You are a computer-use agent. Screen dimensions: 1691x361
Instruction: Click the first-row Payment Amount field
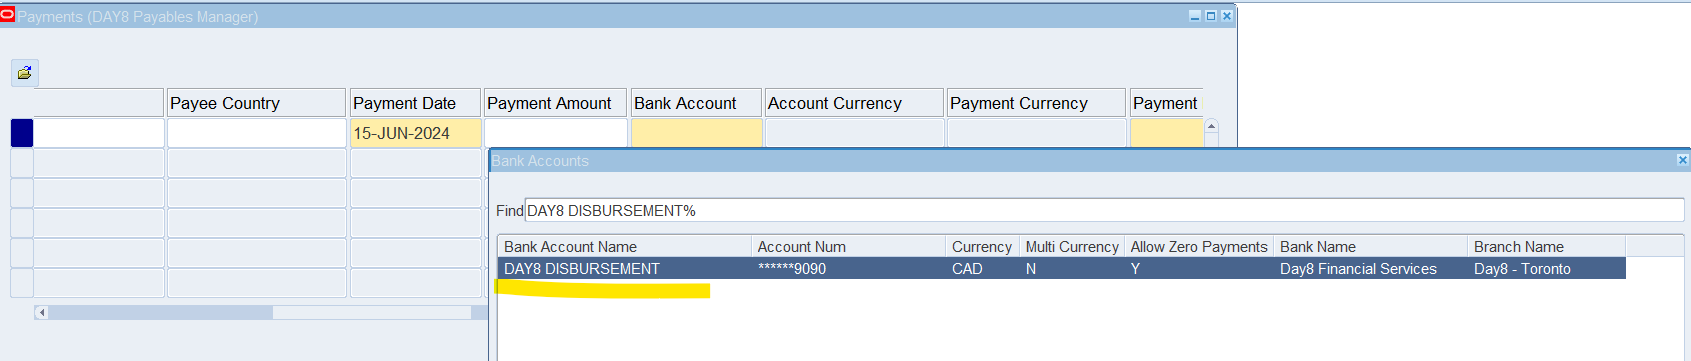pyautogui.click(x=555, y=133)
